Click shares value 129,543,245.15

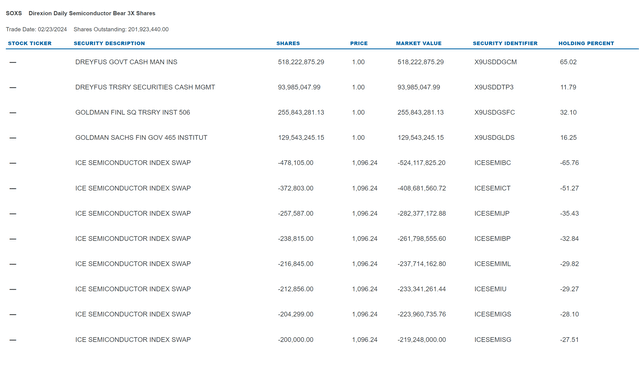[301, 138]
